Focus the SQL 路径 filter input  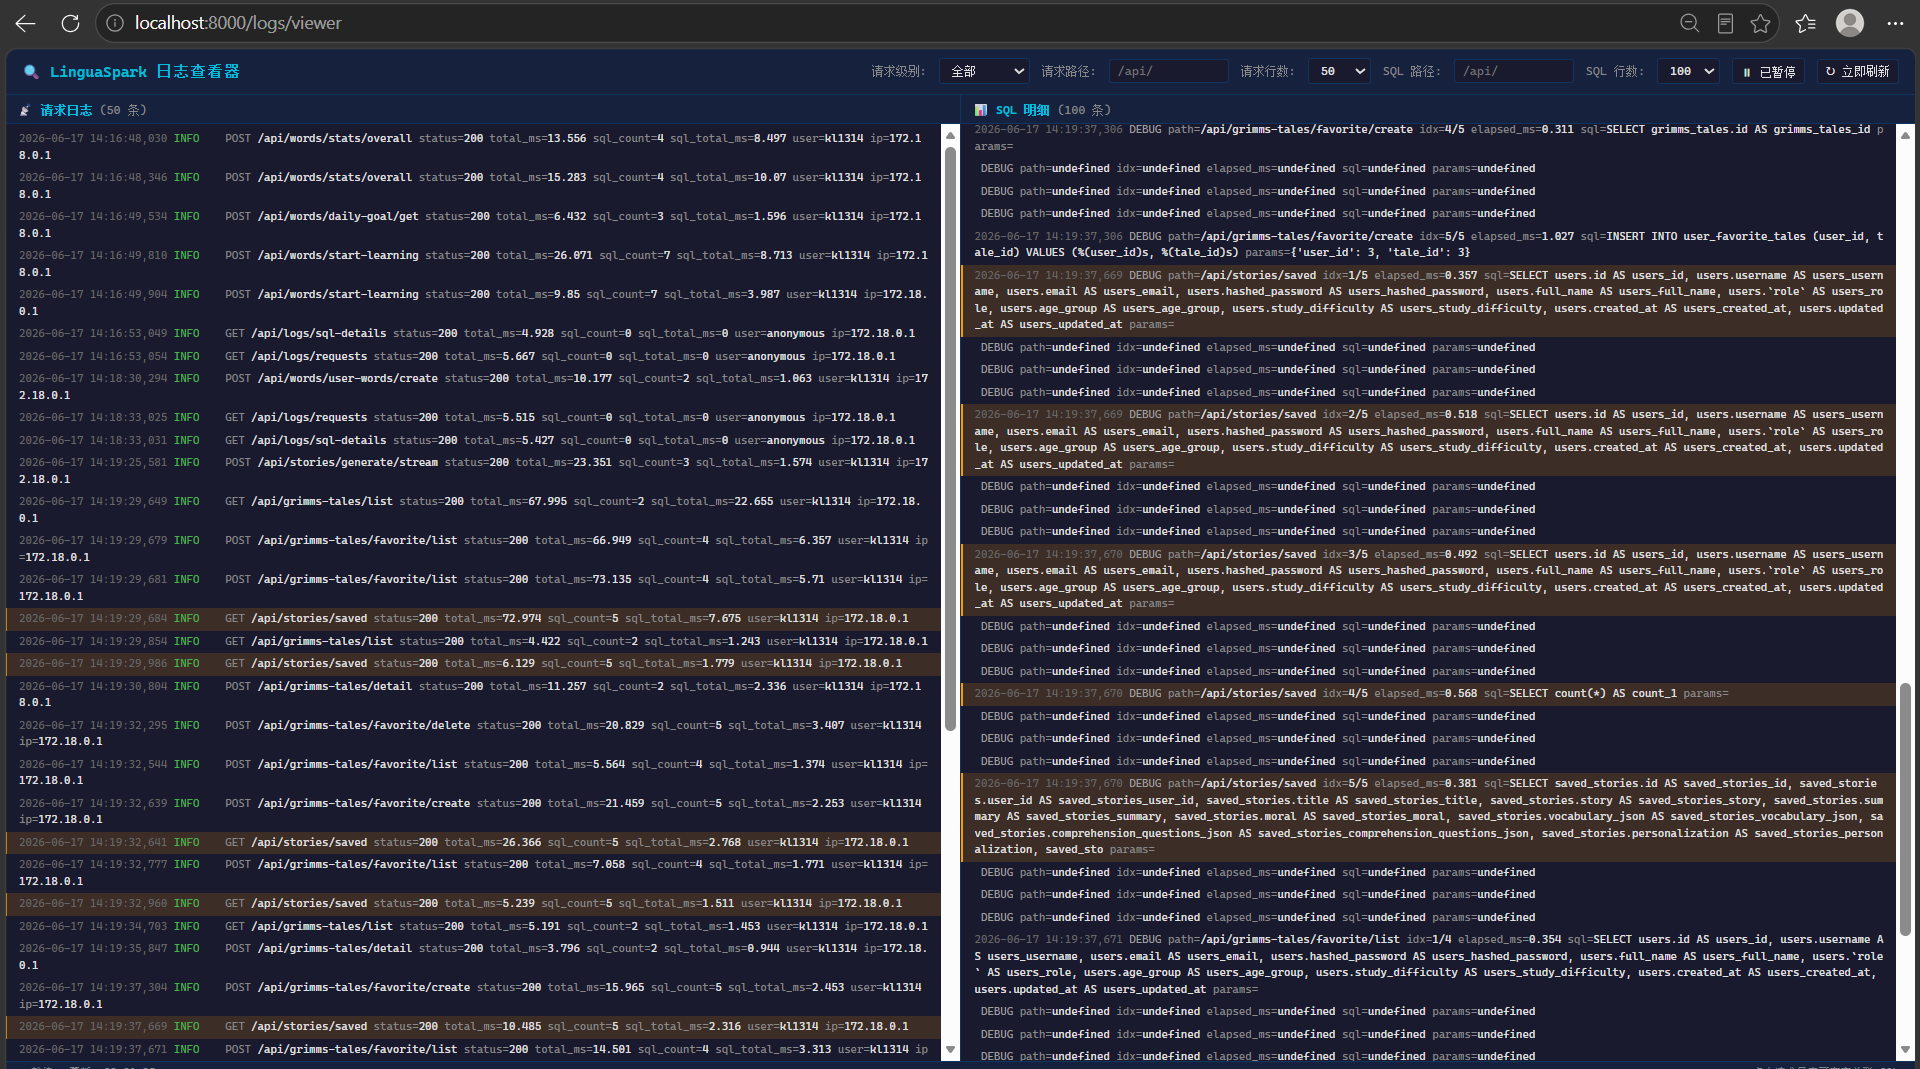tap(1513, 72)
